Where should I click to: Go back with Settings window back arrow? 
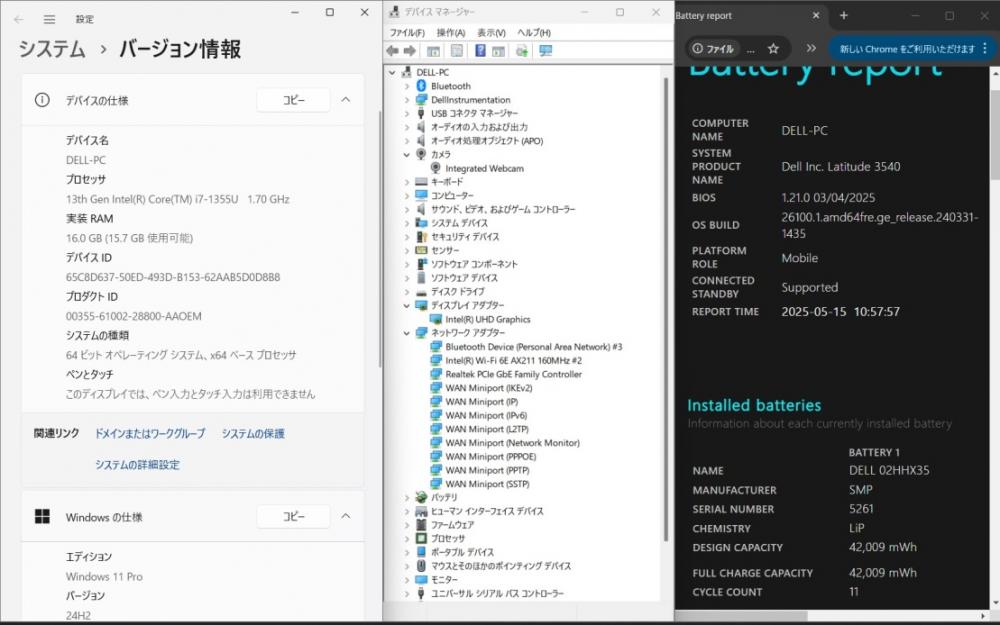pos(18,19)
